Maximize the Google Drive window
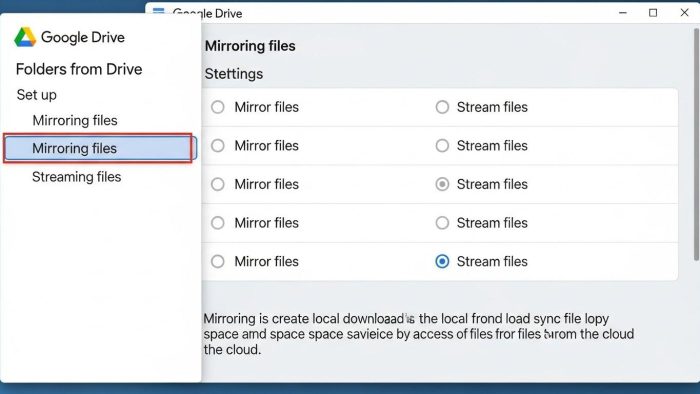This screenshot has width=700, height=394. coord(653,13)
